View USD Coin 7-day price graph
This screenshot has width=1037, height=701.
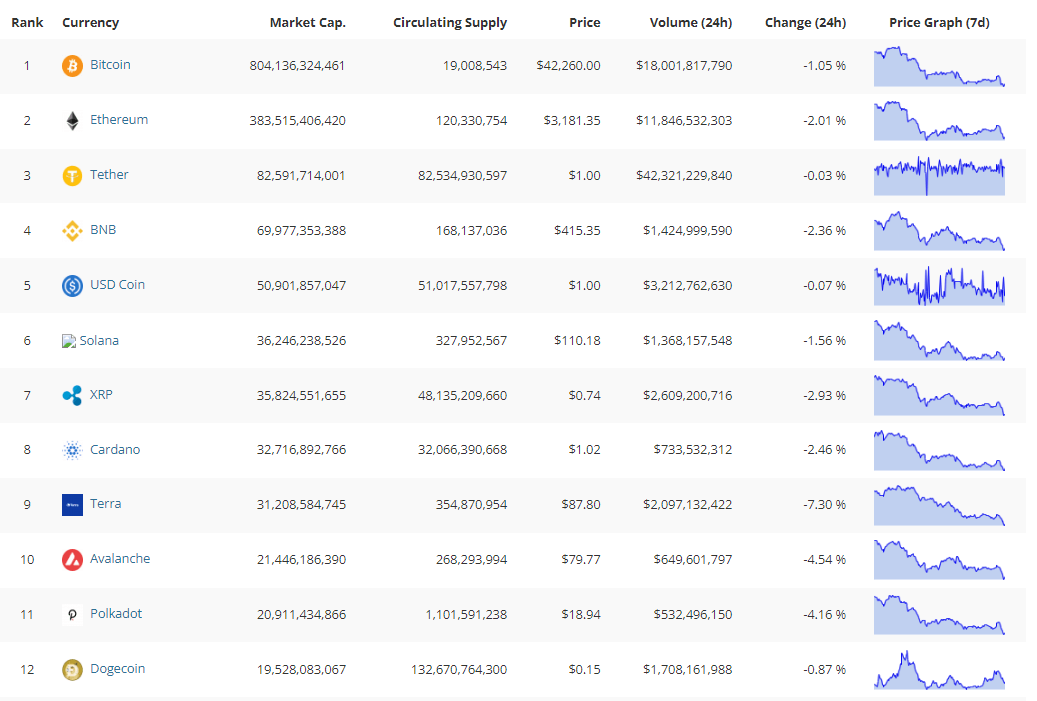[x=939, y=286]
